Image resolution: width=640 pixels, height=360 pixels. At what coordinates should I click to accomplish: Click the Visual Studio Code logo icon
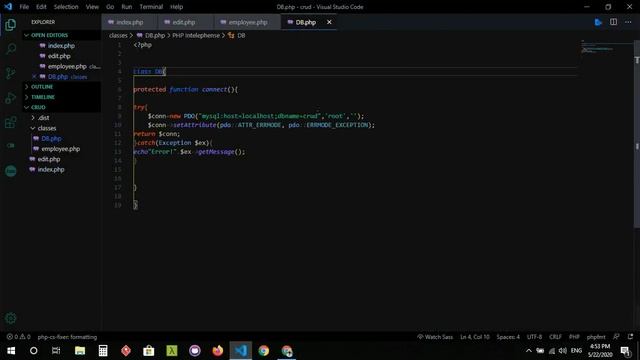8,7
